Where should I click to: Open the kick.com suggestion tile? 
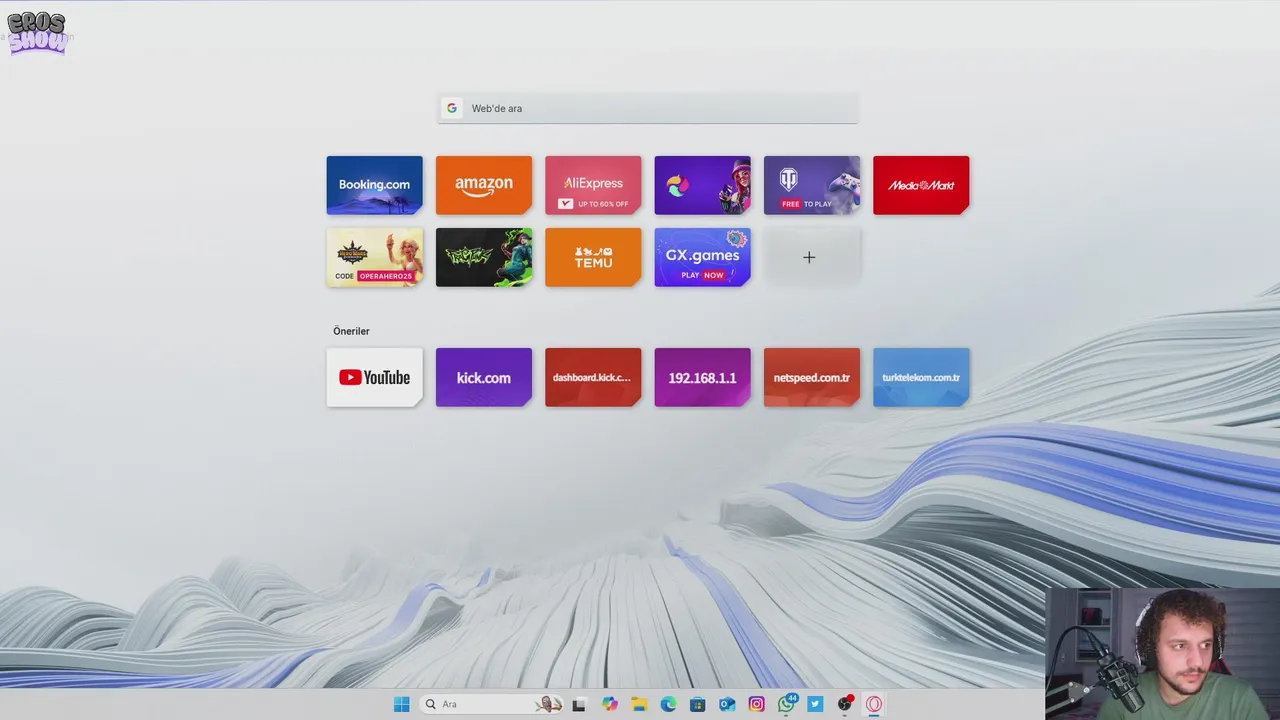[x=484, y=377]
